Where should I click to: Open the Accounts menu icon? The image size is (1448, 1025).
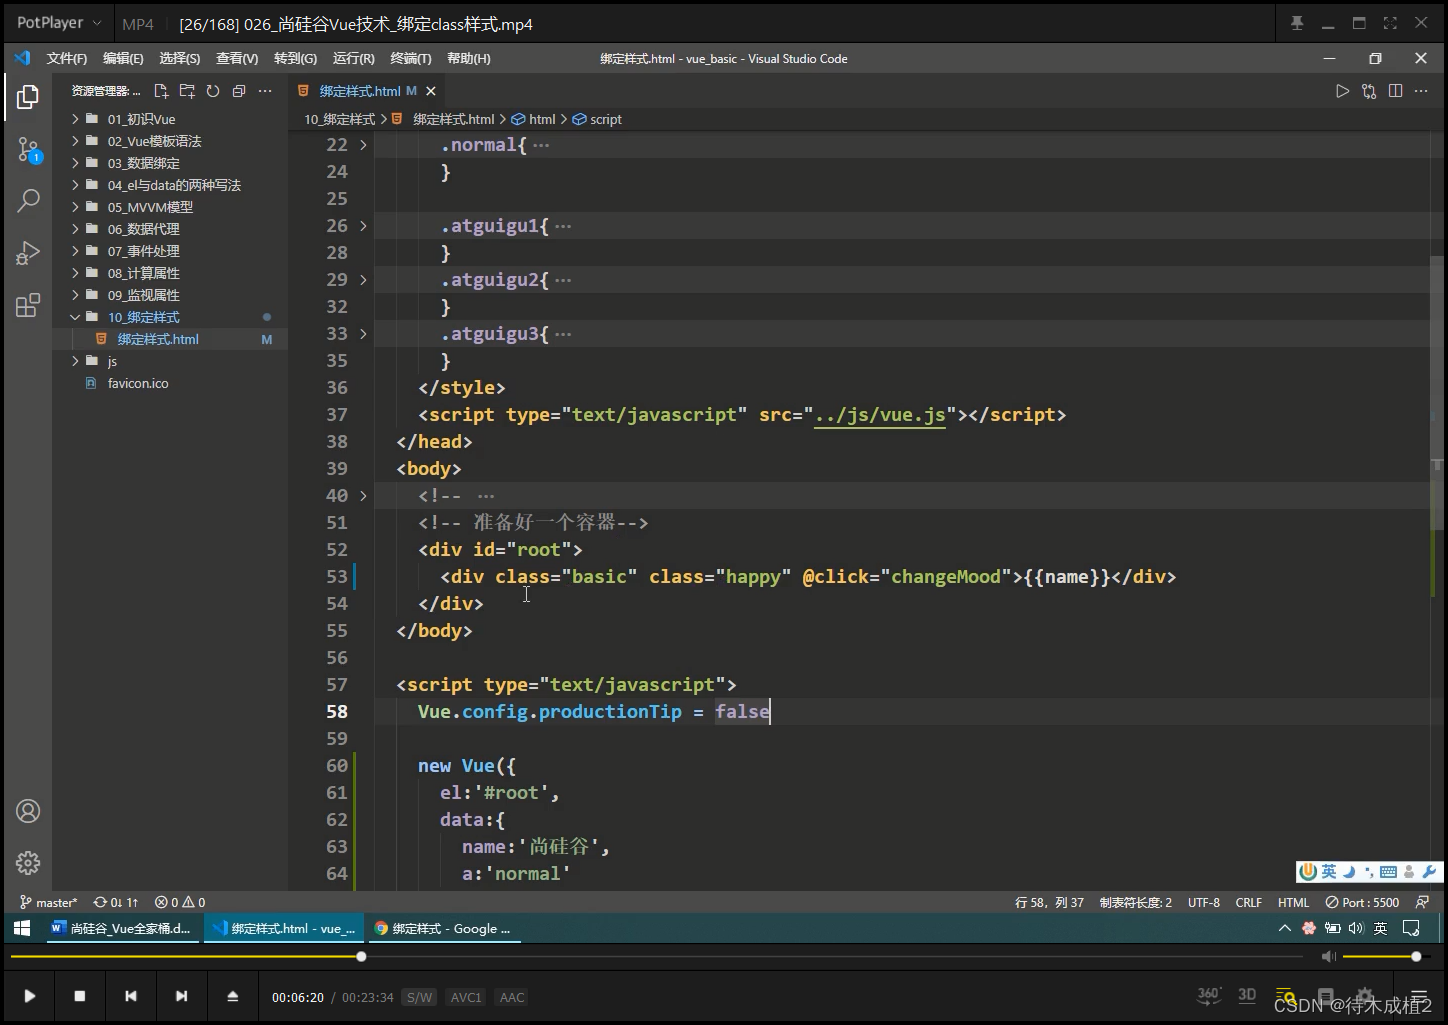click(x=28, y=811)
